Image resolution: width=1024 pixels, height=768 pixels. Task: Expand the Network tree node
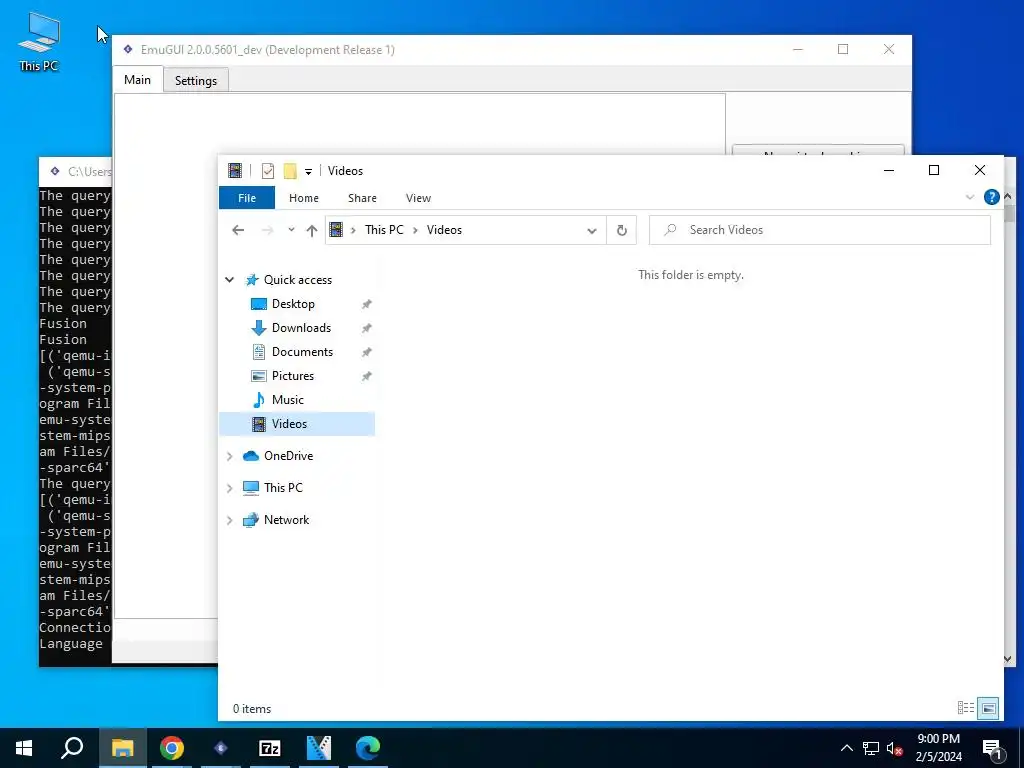[x=229, y=520]
